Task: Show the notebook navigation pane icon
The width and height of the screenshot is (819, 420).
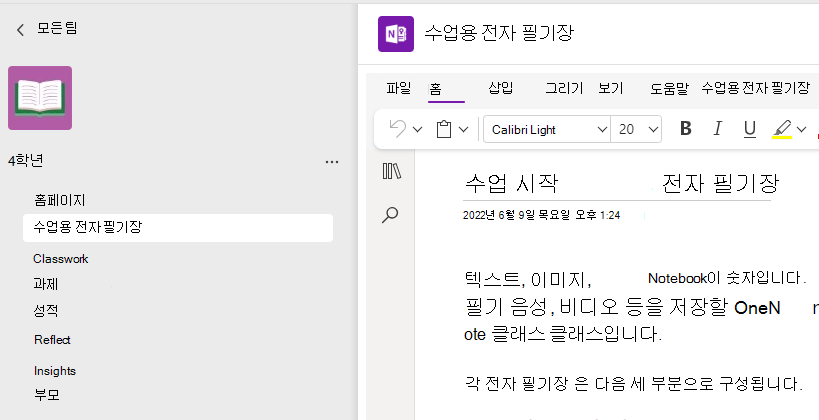Action: tap(391, 171)
